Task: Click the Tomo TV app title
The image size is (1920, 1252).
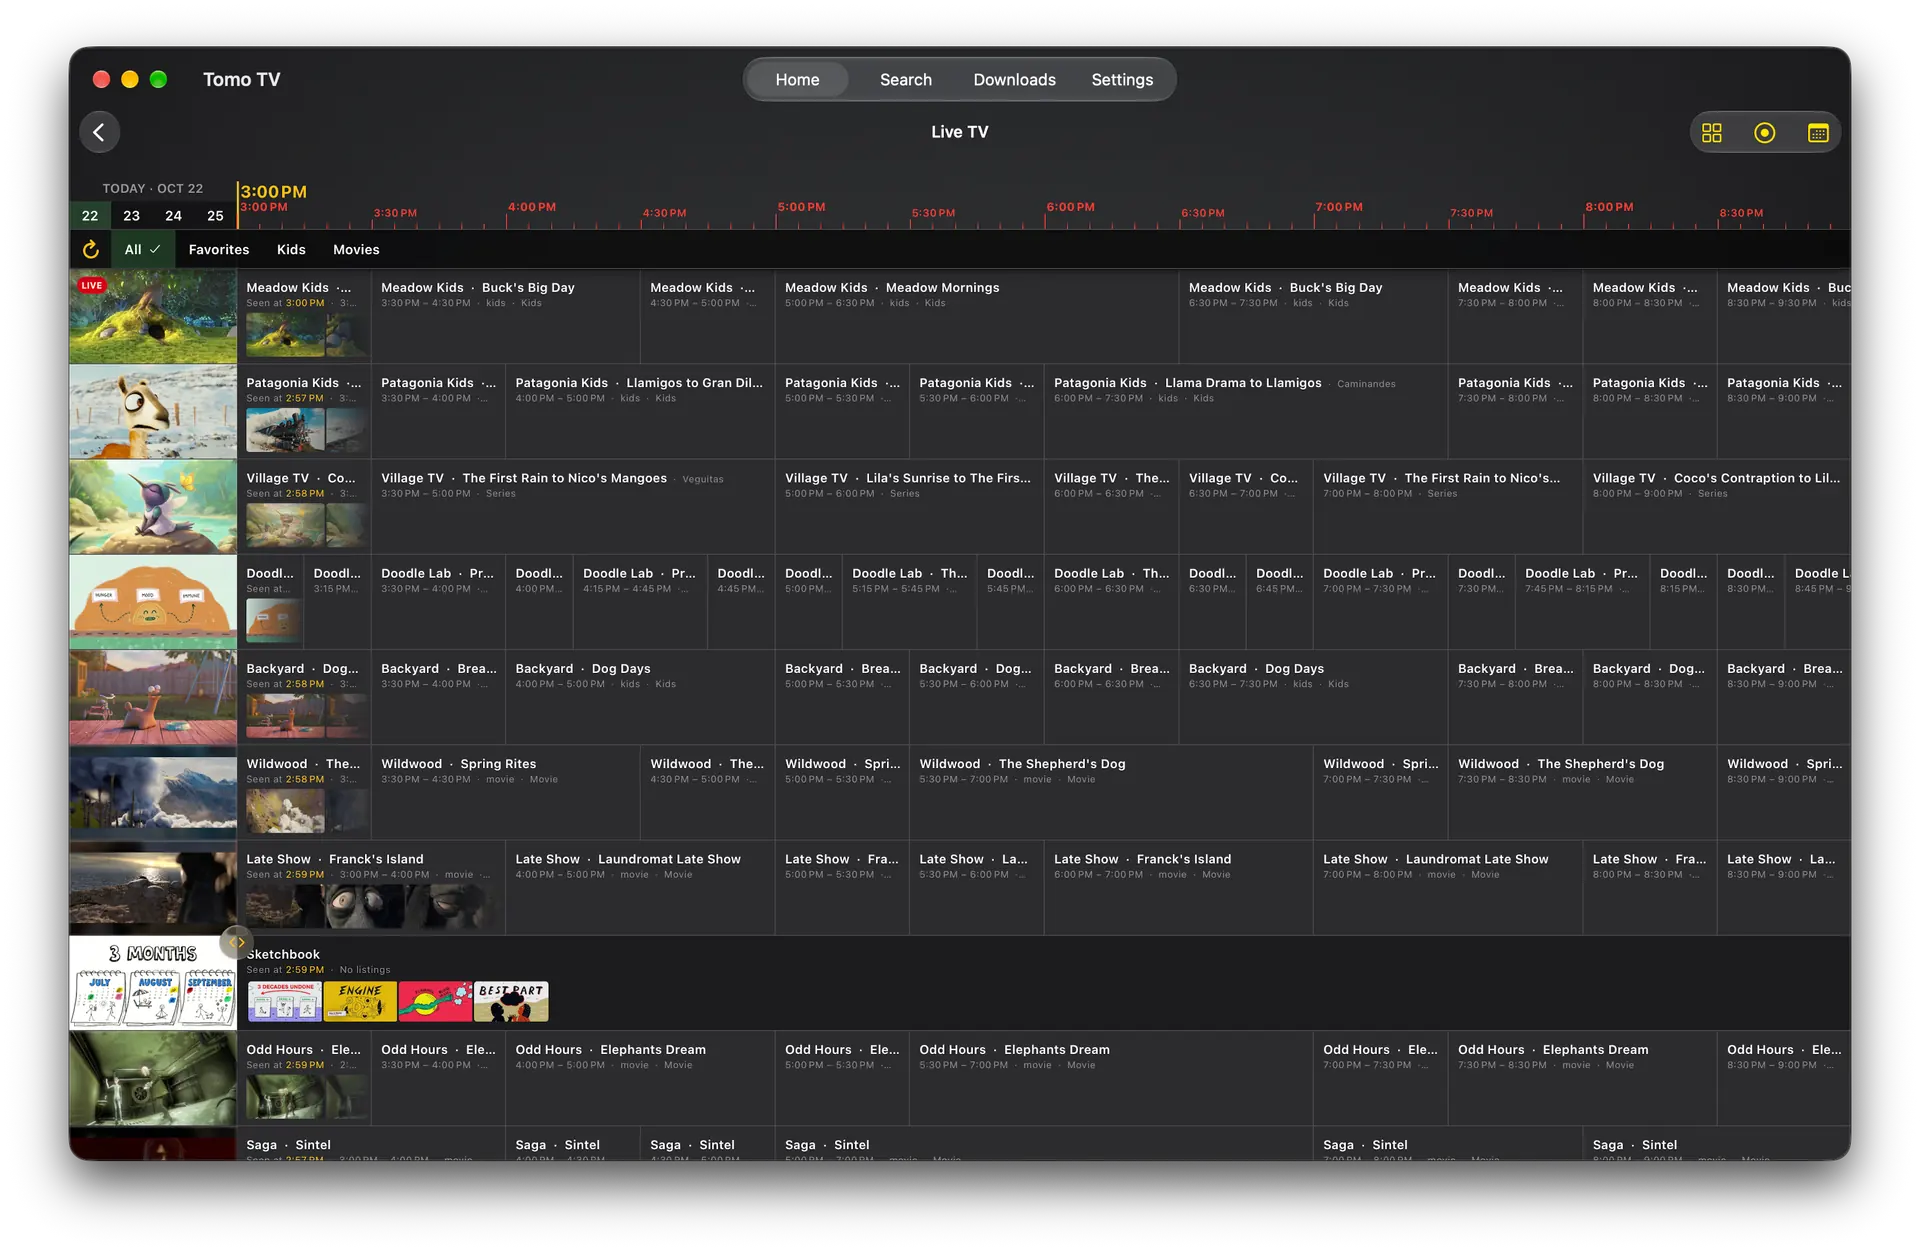Action: (242, 80)
